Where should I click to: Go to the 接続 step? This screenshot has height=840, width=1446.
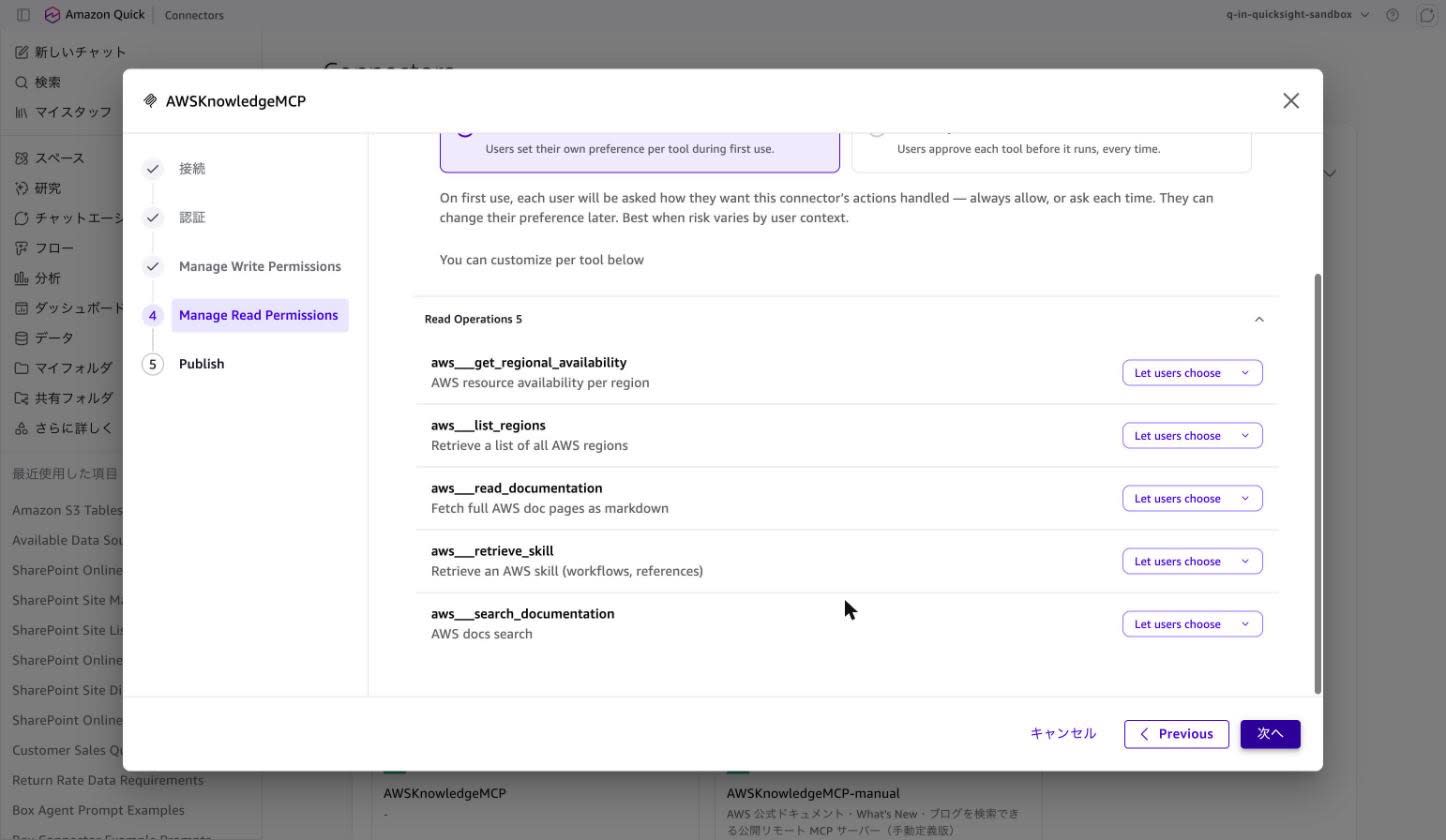coord(192,169)
